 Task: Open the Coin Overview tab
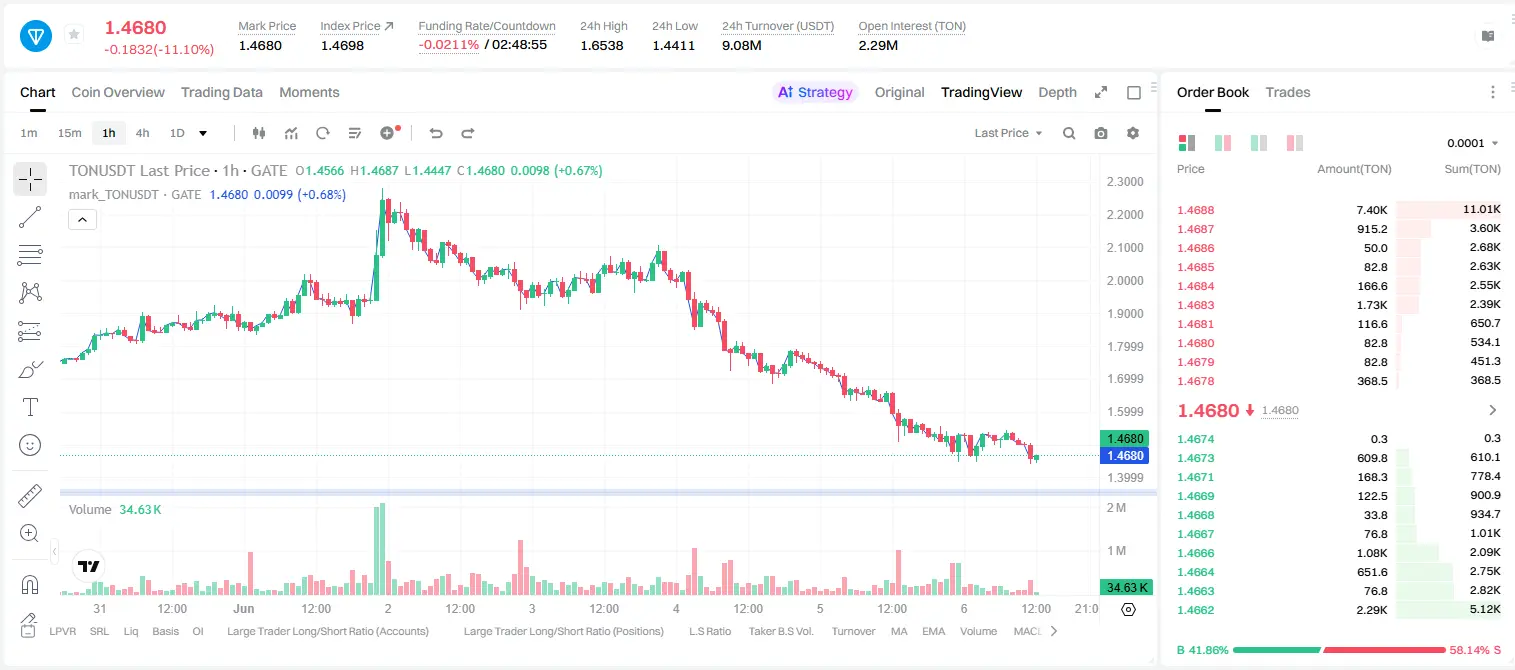tap(118, 92)
